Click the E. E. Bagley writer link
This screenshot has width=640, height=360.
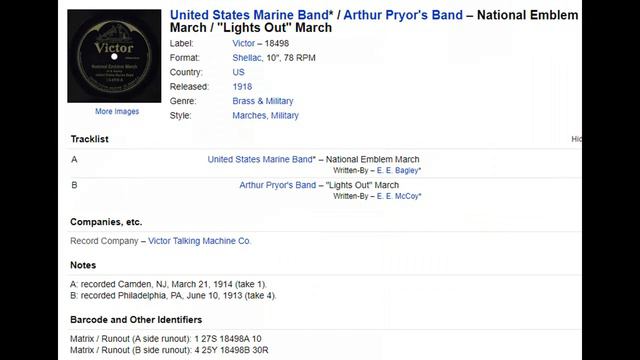tap(397, 171)
